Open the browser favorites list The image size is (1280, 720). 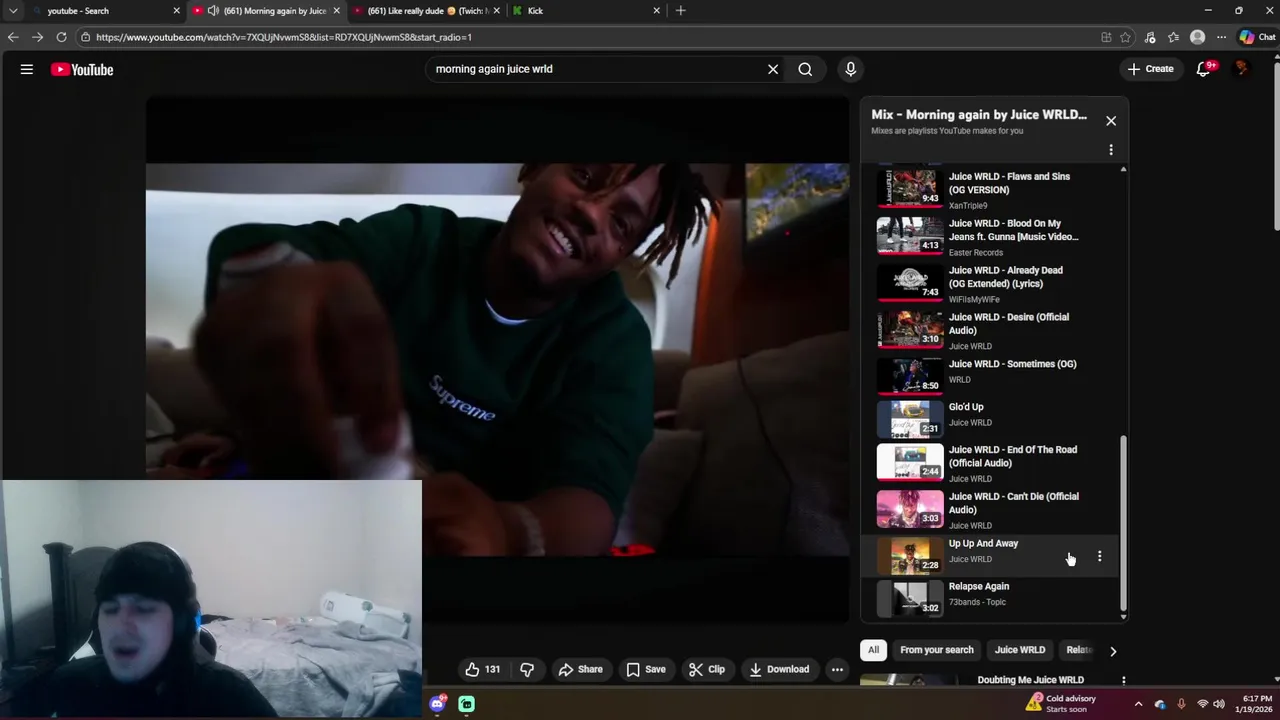click(x=1174, y=37)
